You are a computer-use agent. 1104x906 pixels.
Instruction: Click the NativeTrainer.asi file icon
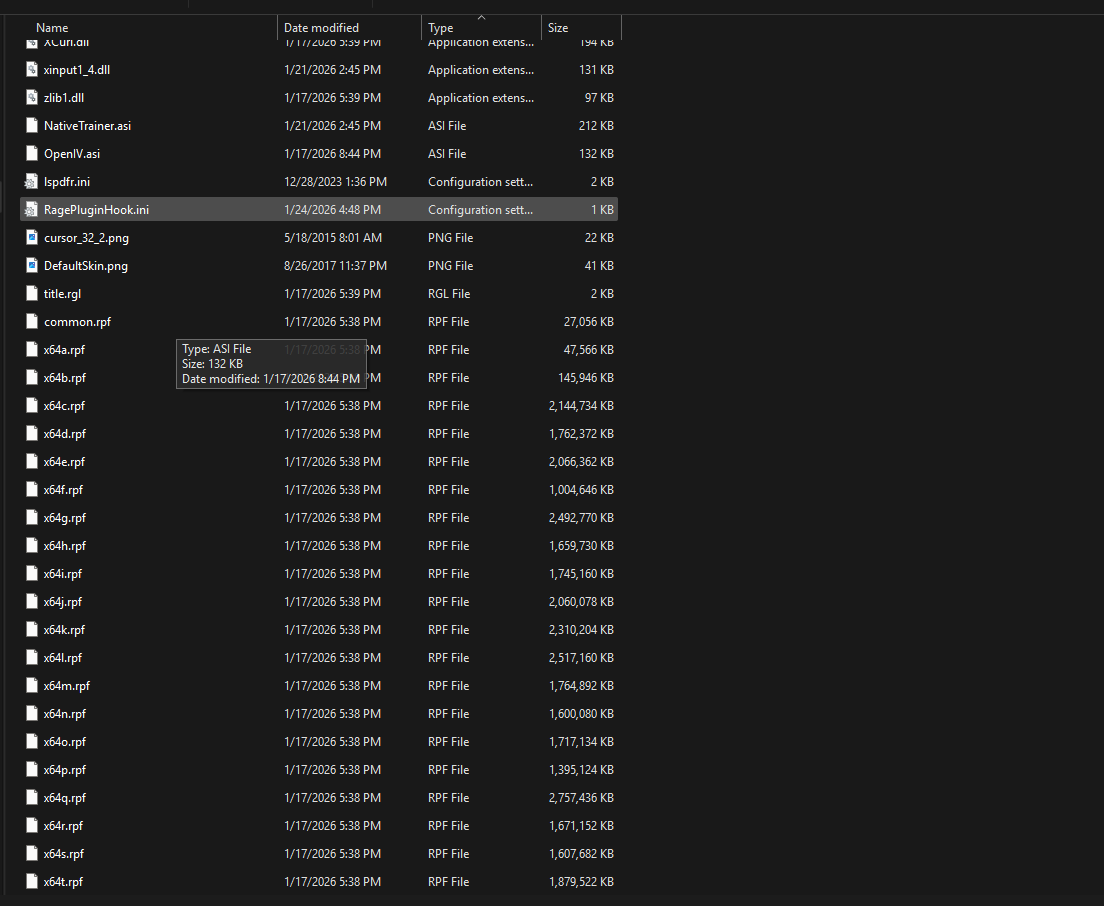pyautogui.click(x=32, y=125)
